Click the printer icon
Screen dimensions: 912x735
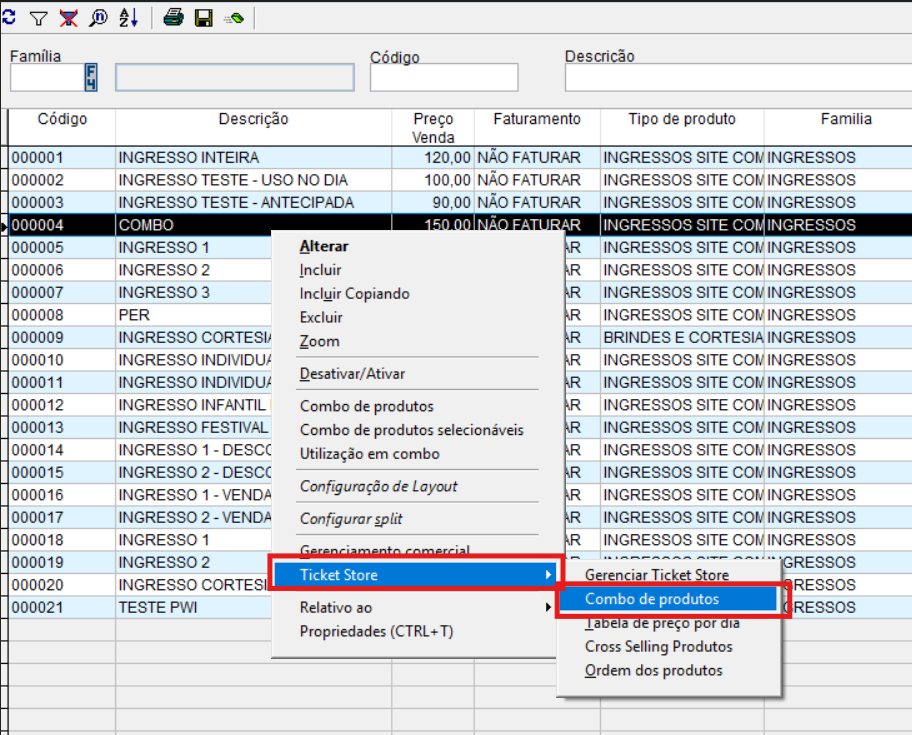173,17
